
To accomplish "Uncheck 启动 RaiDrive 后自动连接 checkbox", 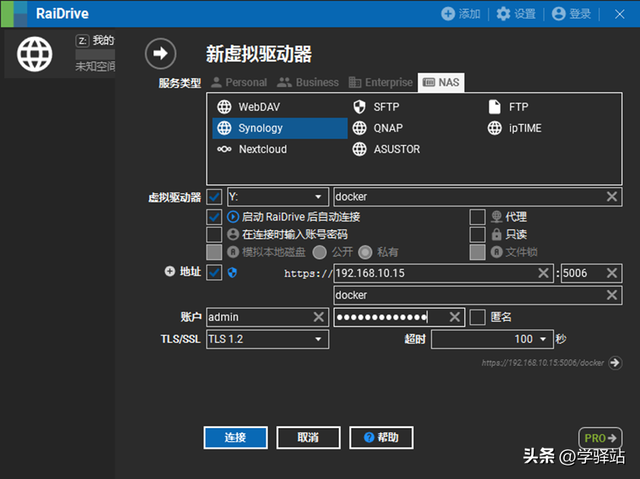I will point(214,217).
